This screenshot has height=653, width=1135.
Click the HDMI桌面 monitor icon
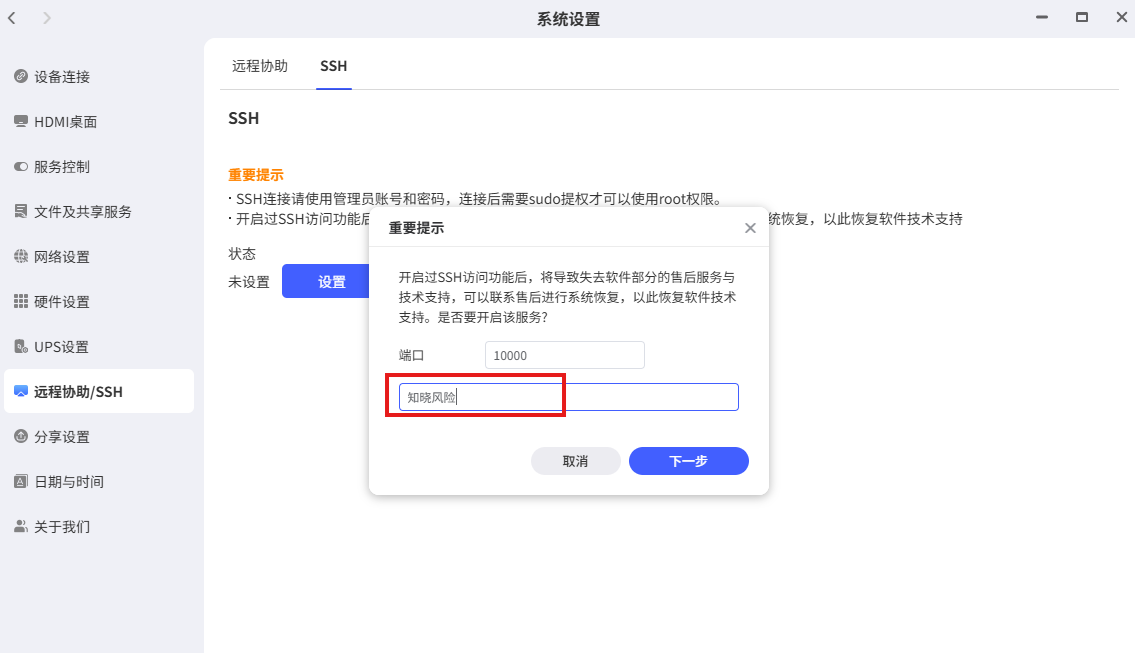pos(21,122)
